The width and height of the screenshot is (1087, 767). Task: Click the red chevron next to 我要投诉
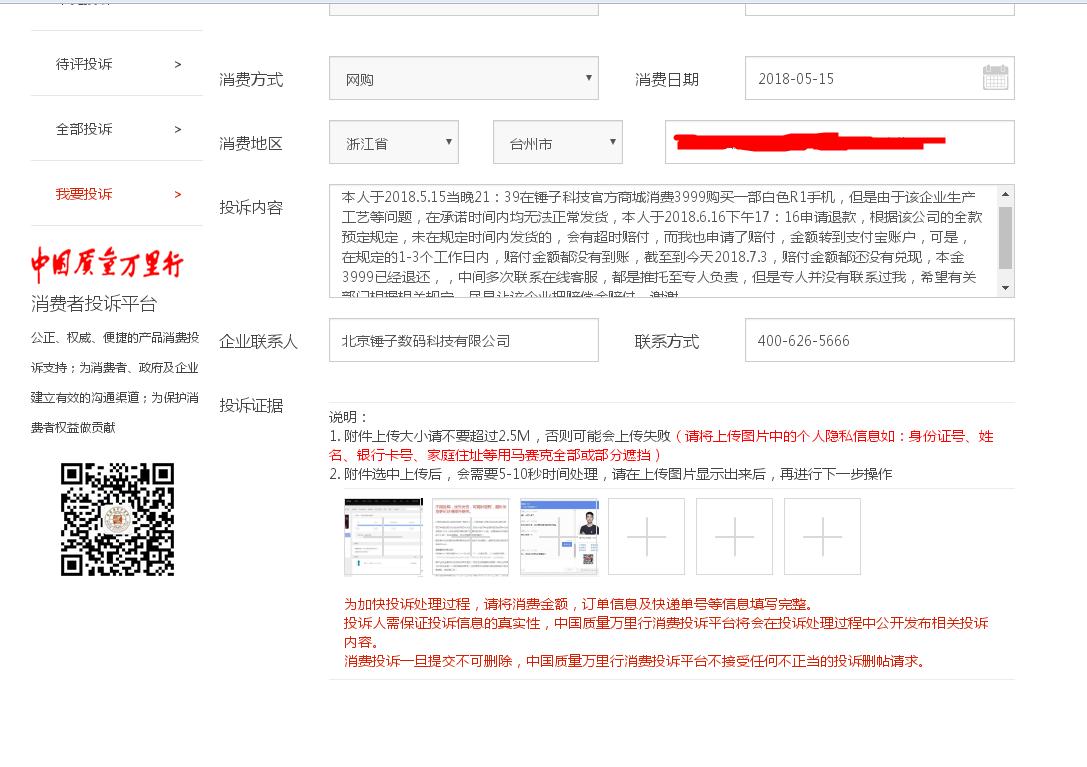pyautogui.click(x=178, y=195)
